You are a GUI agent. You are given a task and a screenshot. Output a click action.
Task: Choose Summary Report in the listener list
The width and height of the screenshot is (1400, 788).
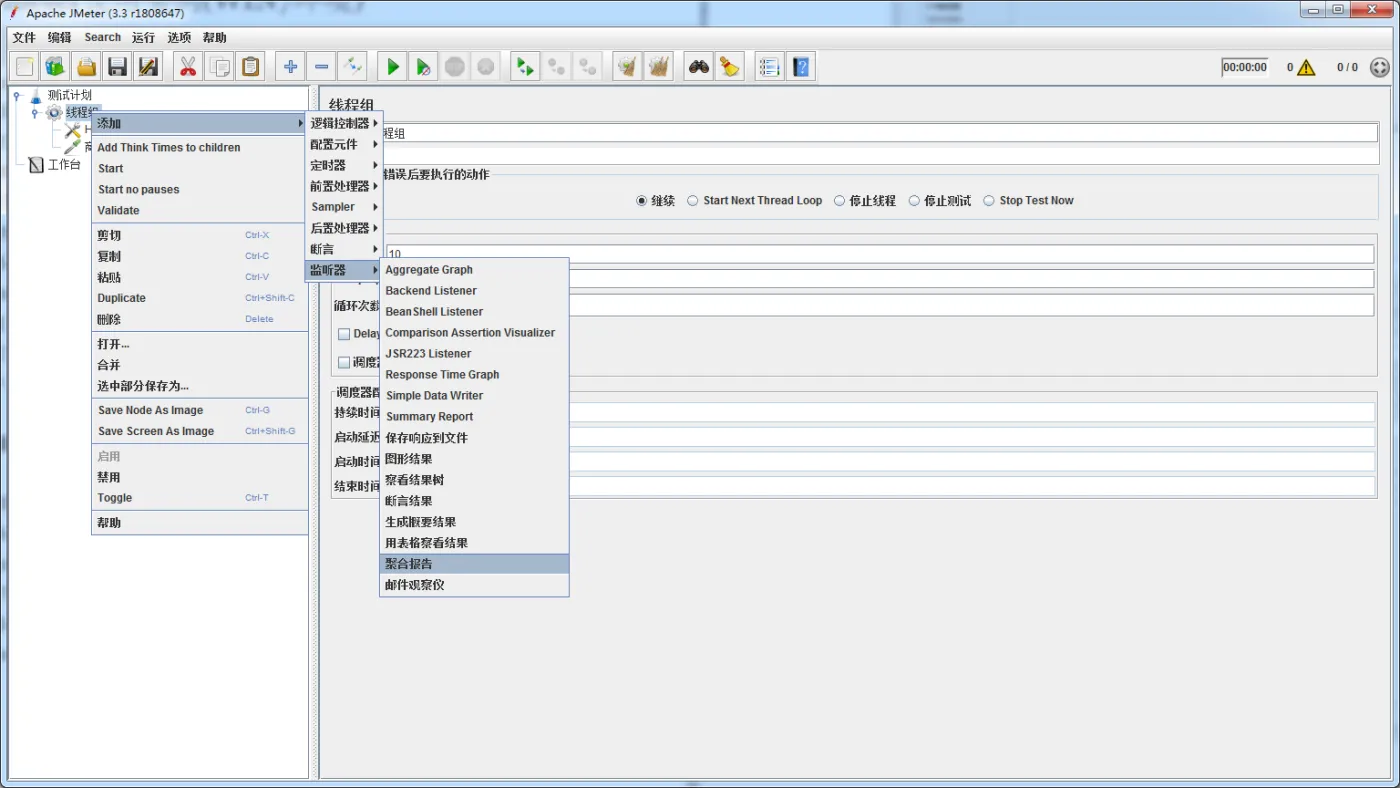tap(430, 417)
